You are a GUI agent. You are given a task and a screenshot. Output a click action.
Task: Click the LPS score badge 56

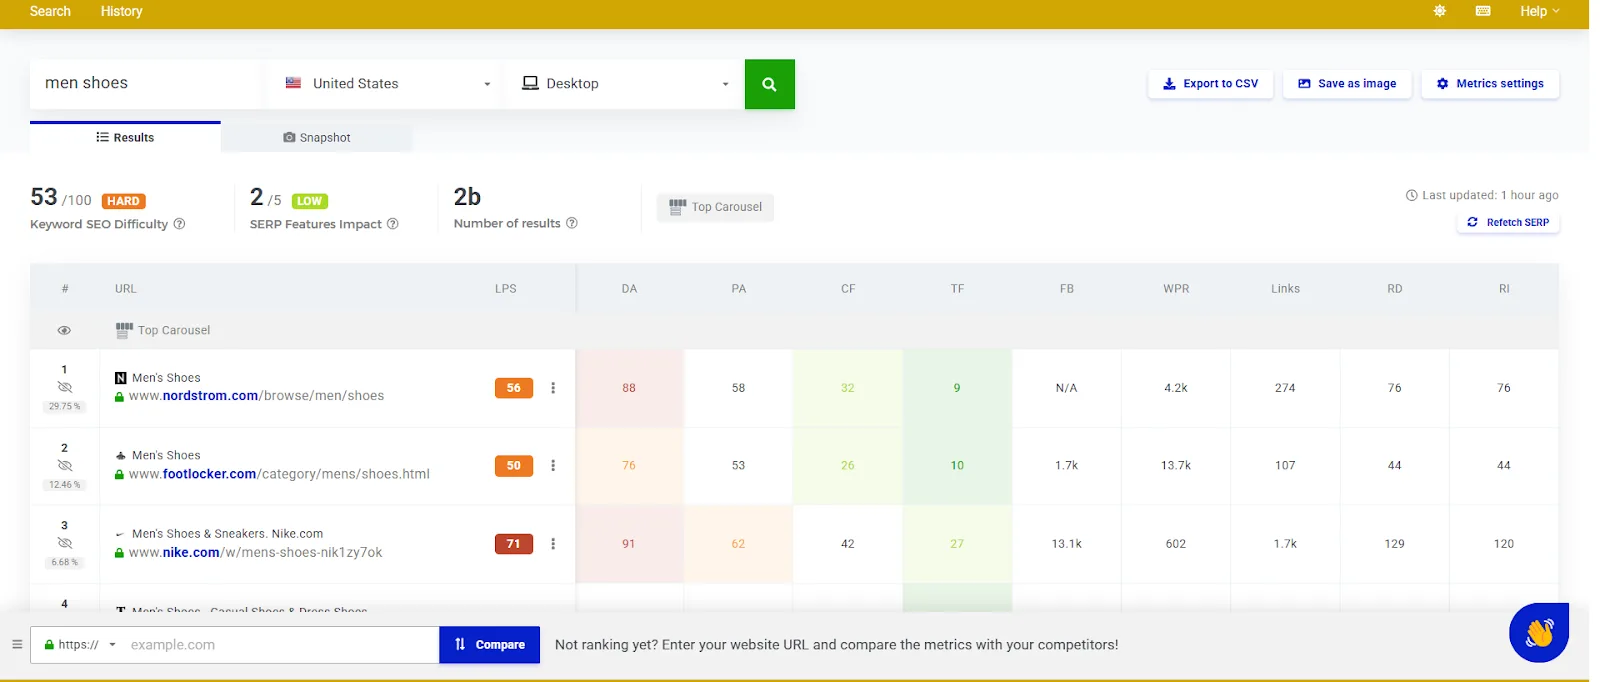pyautogui.click(x=513, y=388)
